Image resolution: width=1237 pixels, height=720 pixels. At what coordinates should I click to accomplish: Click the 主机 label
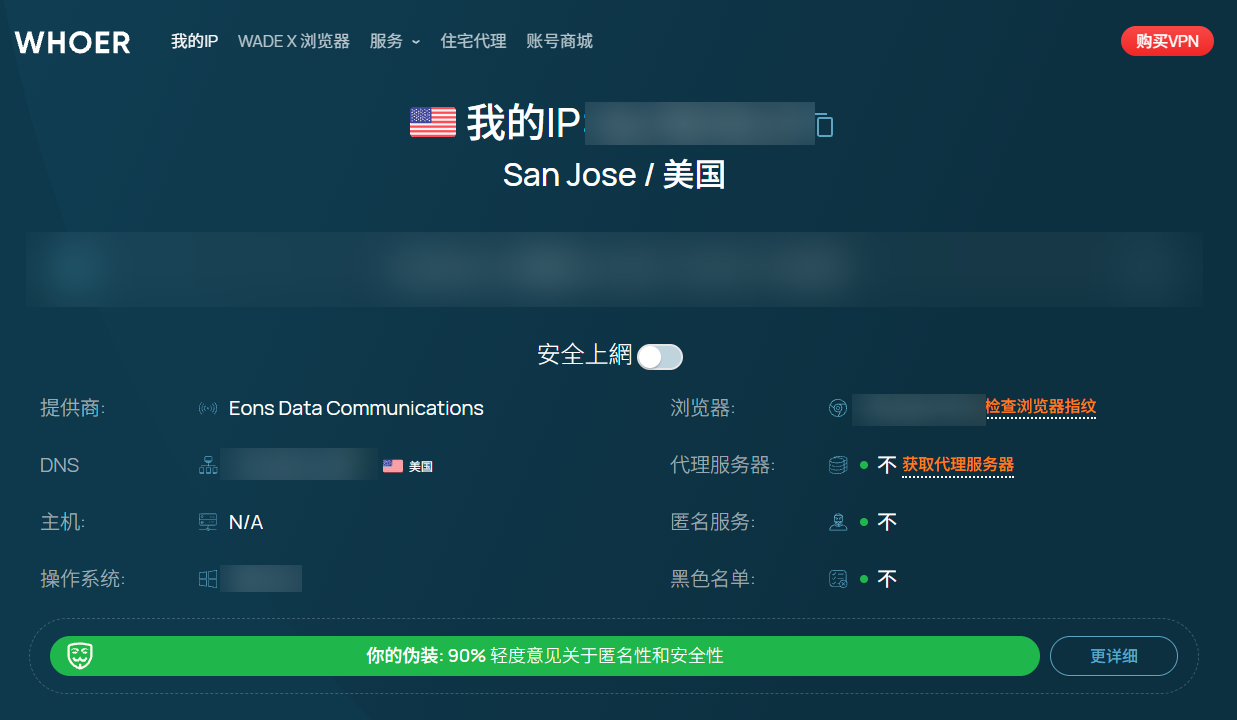pyautogui.click(x=63, y=522)
